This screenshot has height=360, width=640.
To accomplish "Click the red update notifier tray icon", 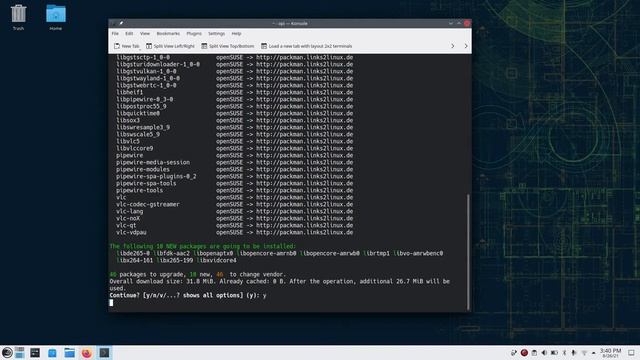I will (524, 353).
